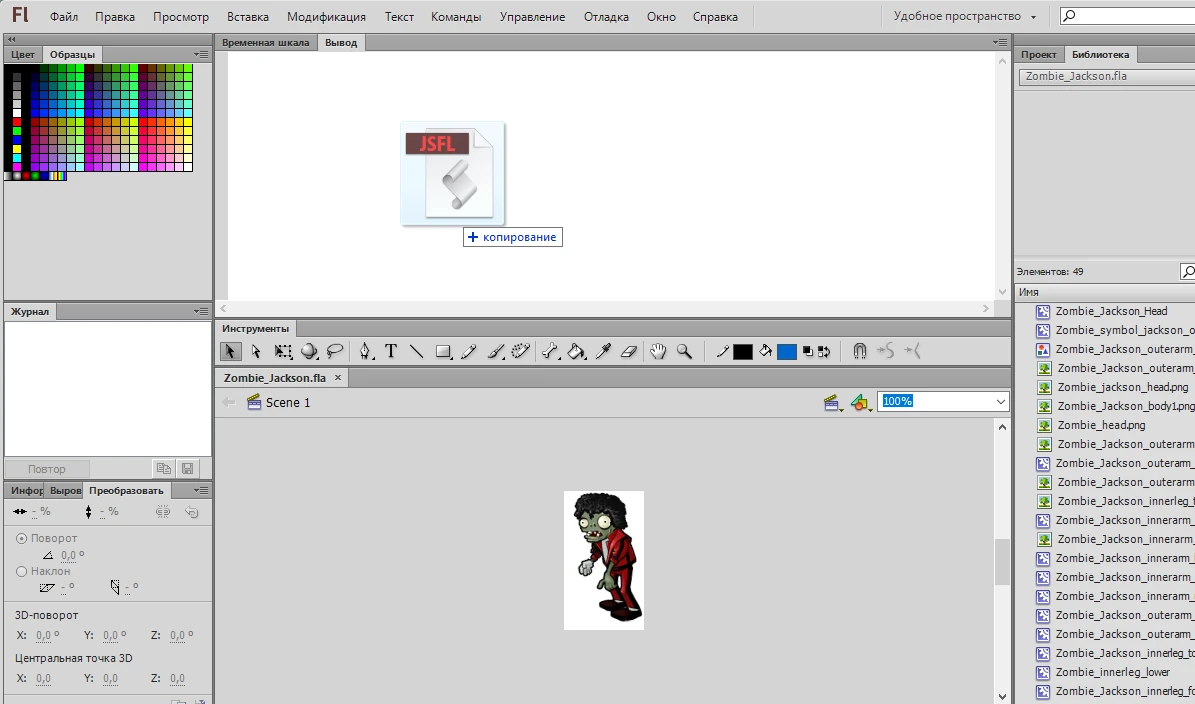Pick the Paint Bucket tool
The width and height of the screenshot is (1195, 704).
[x=577, y=351]
